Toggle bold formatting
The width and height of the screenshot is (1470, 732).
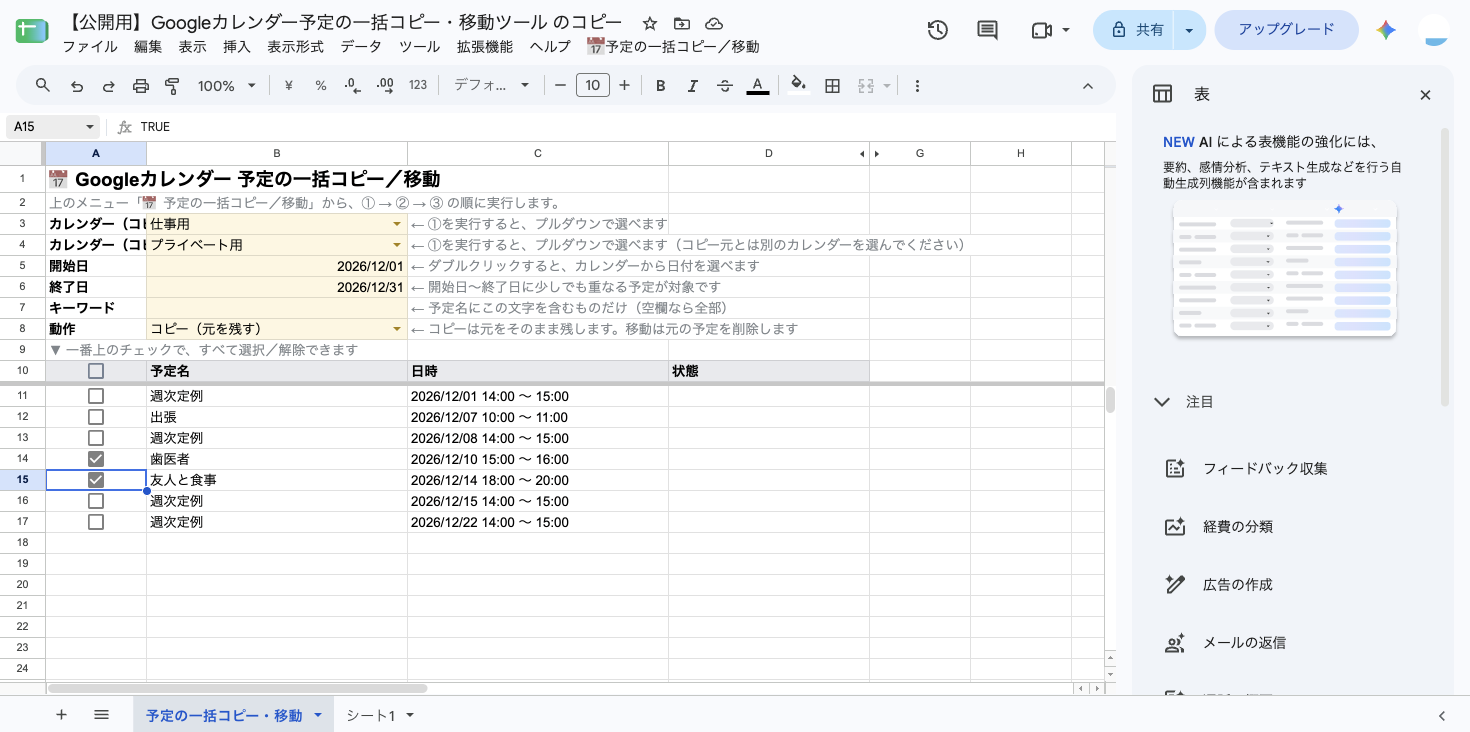(x=660, y=86)
